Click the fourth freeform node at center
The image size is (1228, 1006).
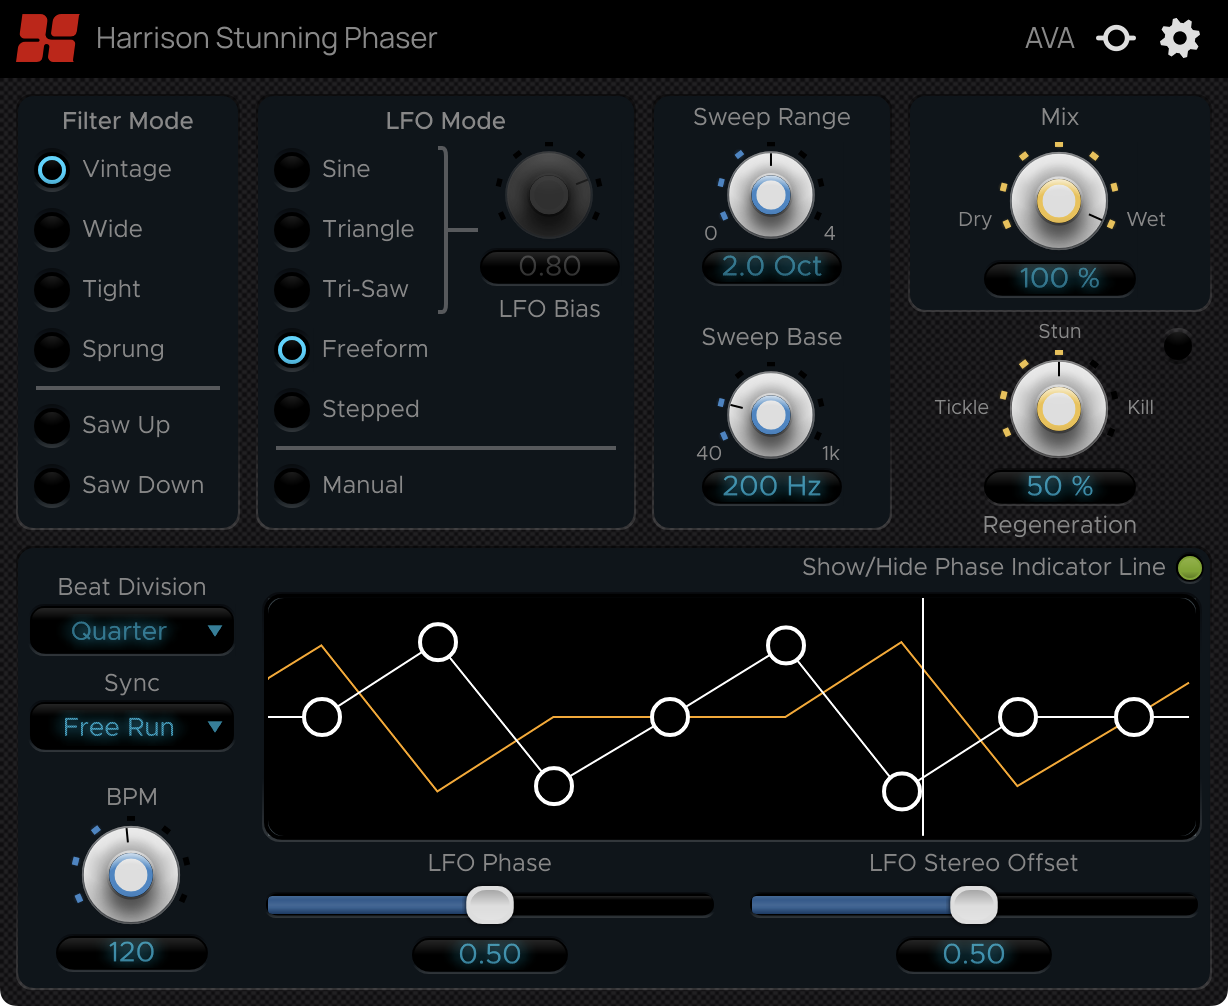(x=670, y=717)
